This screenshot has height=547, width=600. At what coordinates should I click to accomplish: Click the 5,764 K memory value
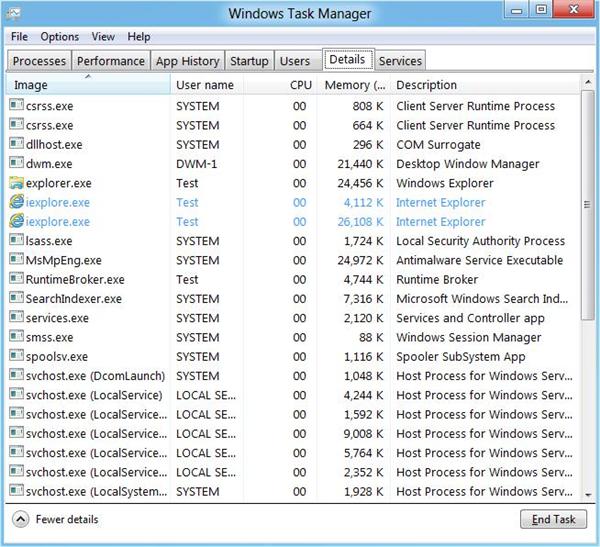pos(364,453)
